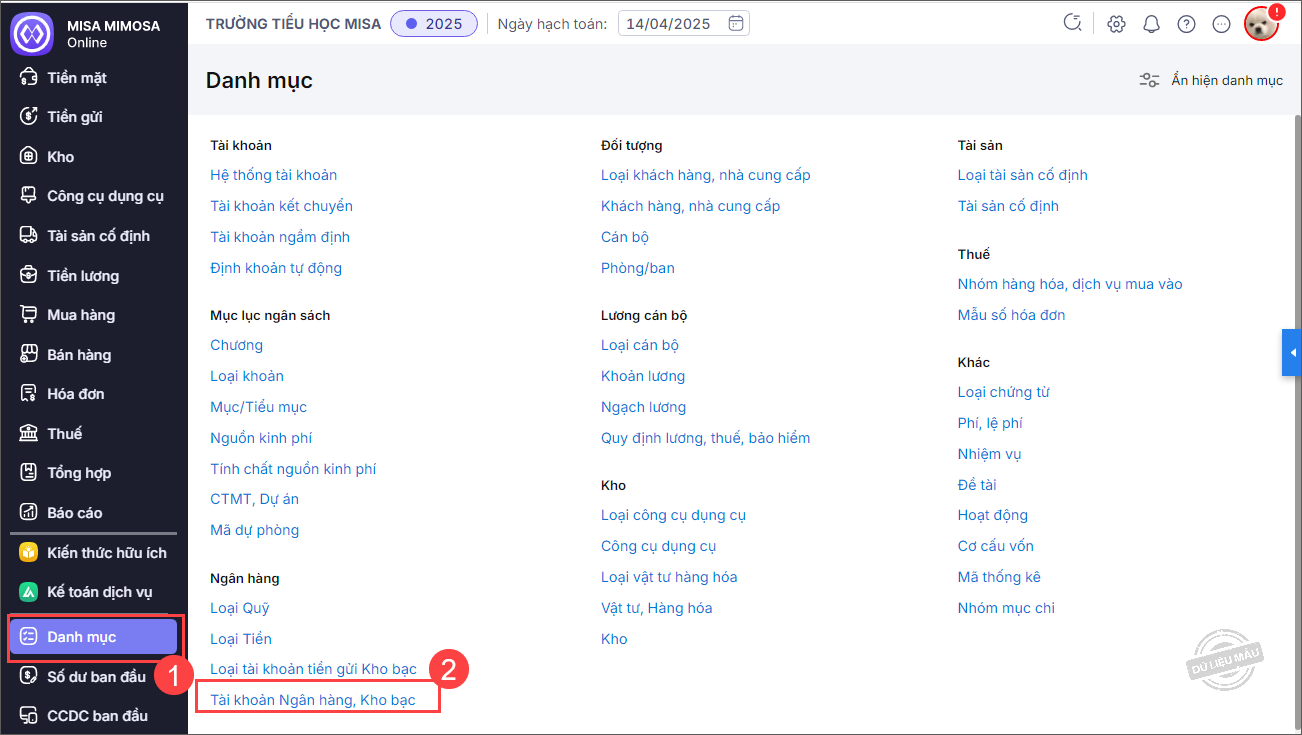Open the Tài sản cố định sidebar item
The width and height of the screenshot is (1302, 735).
tap(98, 236)
